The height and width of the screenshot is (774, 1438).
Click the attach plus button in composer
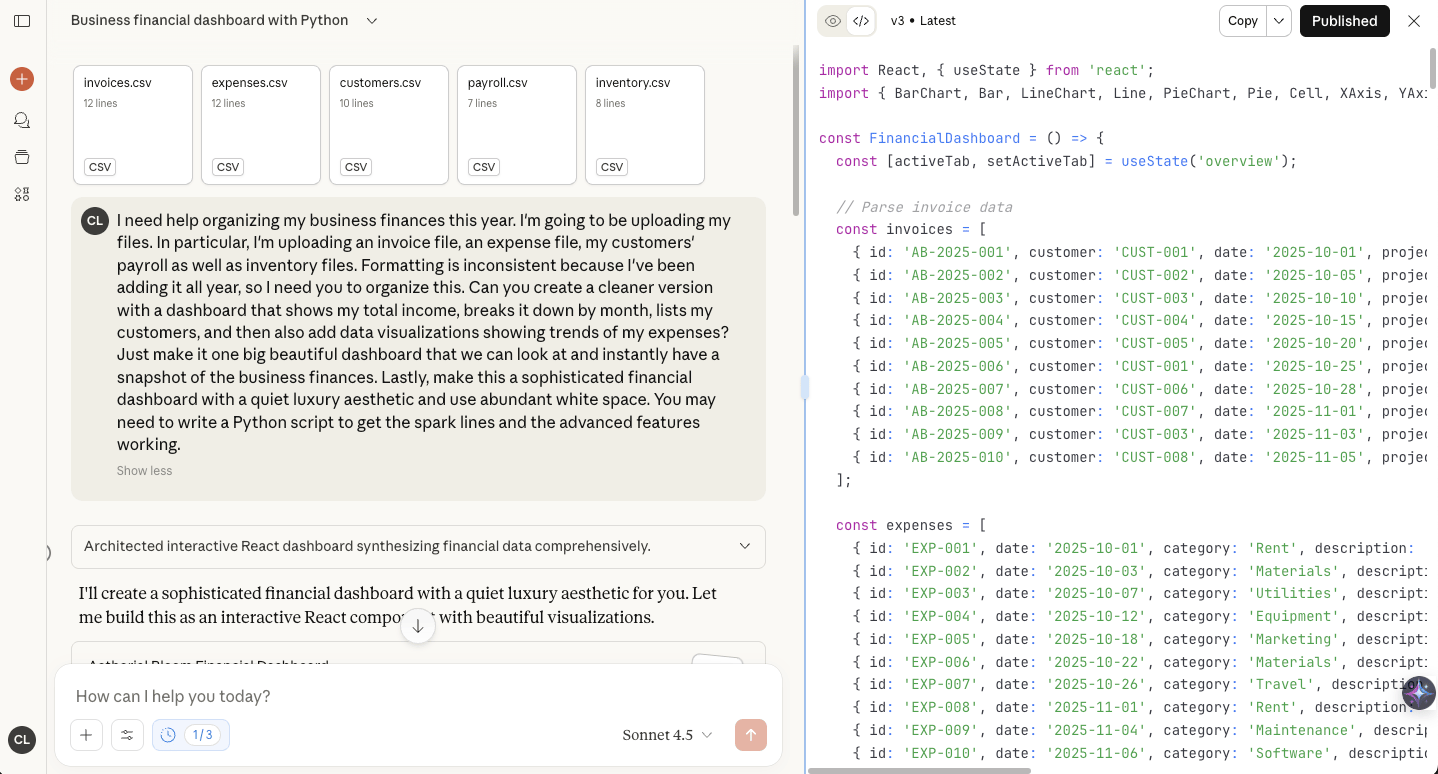click(x=86, y=735)
